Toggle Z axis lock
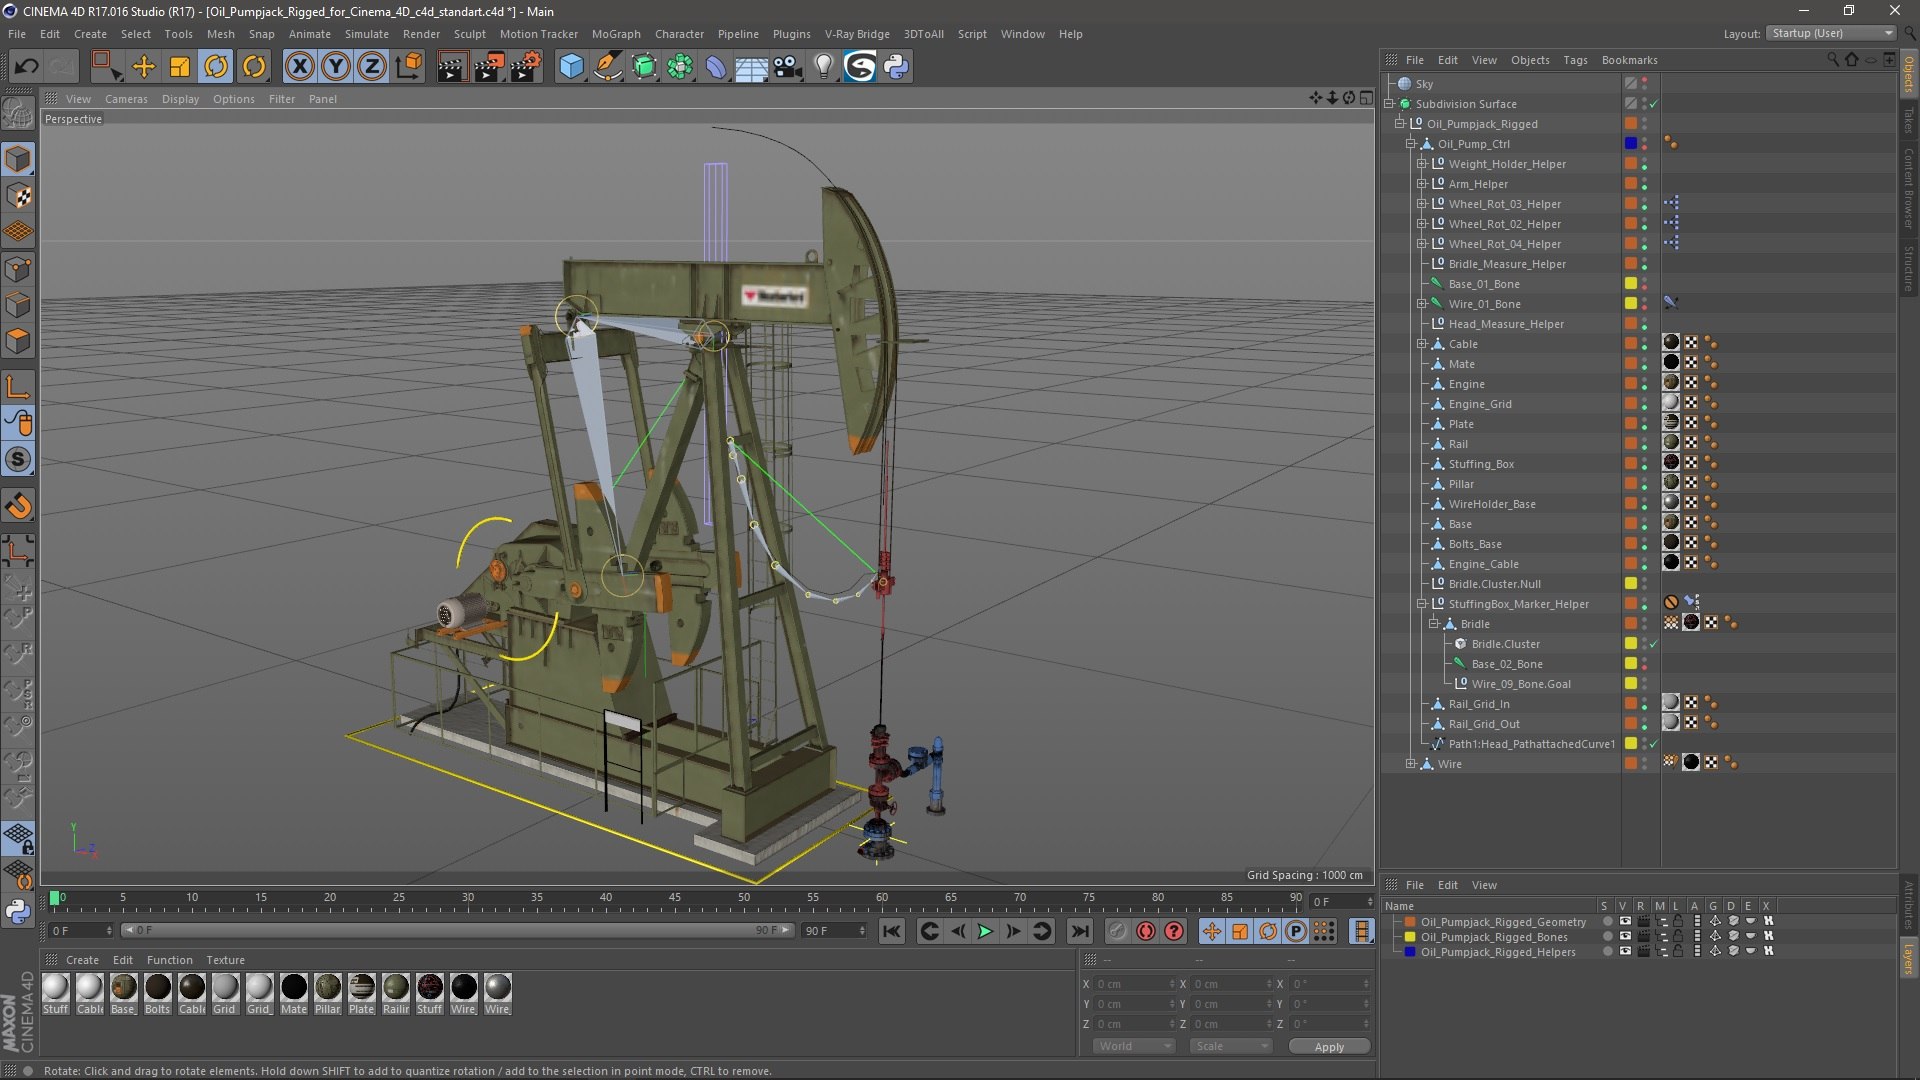The height and width of the screenshot is (1080, 1920). [x=372, y=67]
